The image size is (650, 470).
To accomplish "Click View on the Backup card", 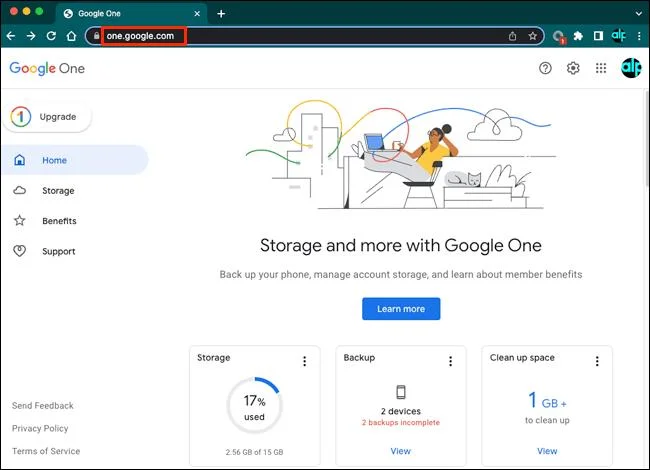I will pyautogui.click(x=400, y=451).
